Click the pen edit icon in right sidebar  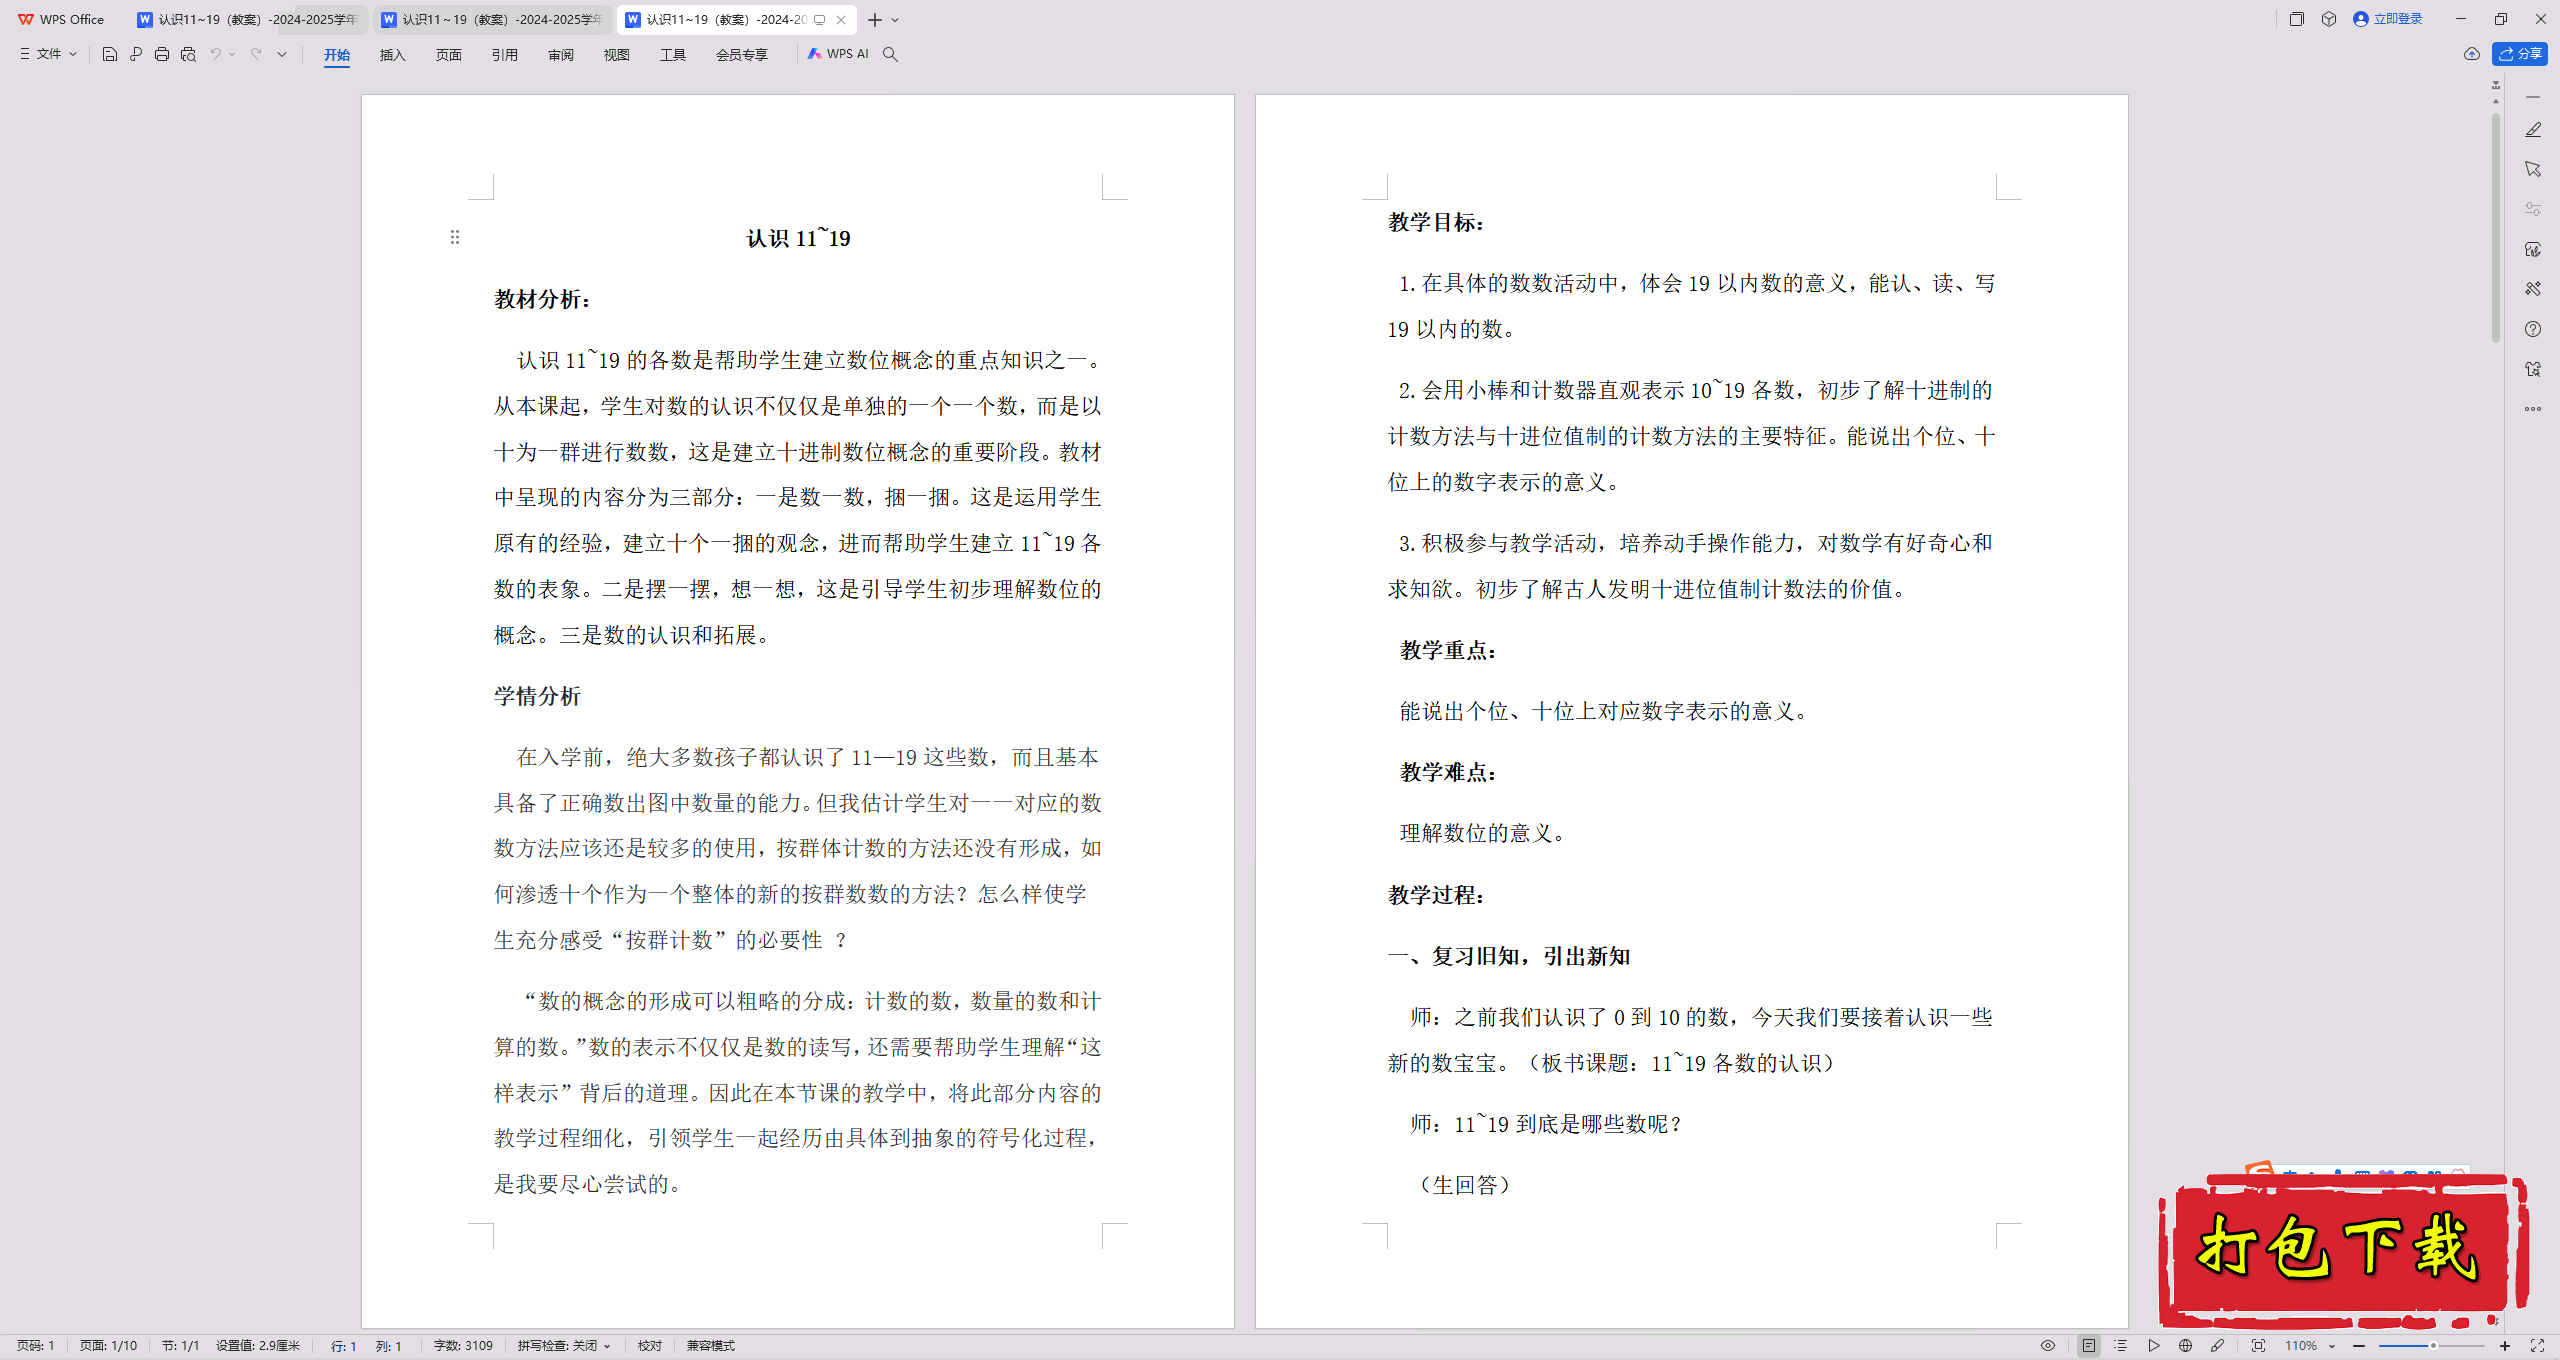coord(2533,130)
